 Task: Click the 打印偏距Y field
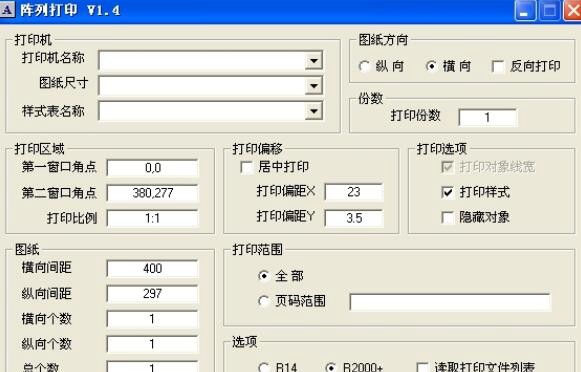[354, 218]
